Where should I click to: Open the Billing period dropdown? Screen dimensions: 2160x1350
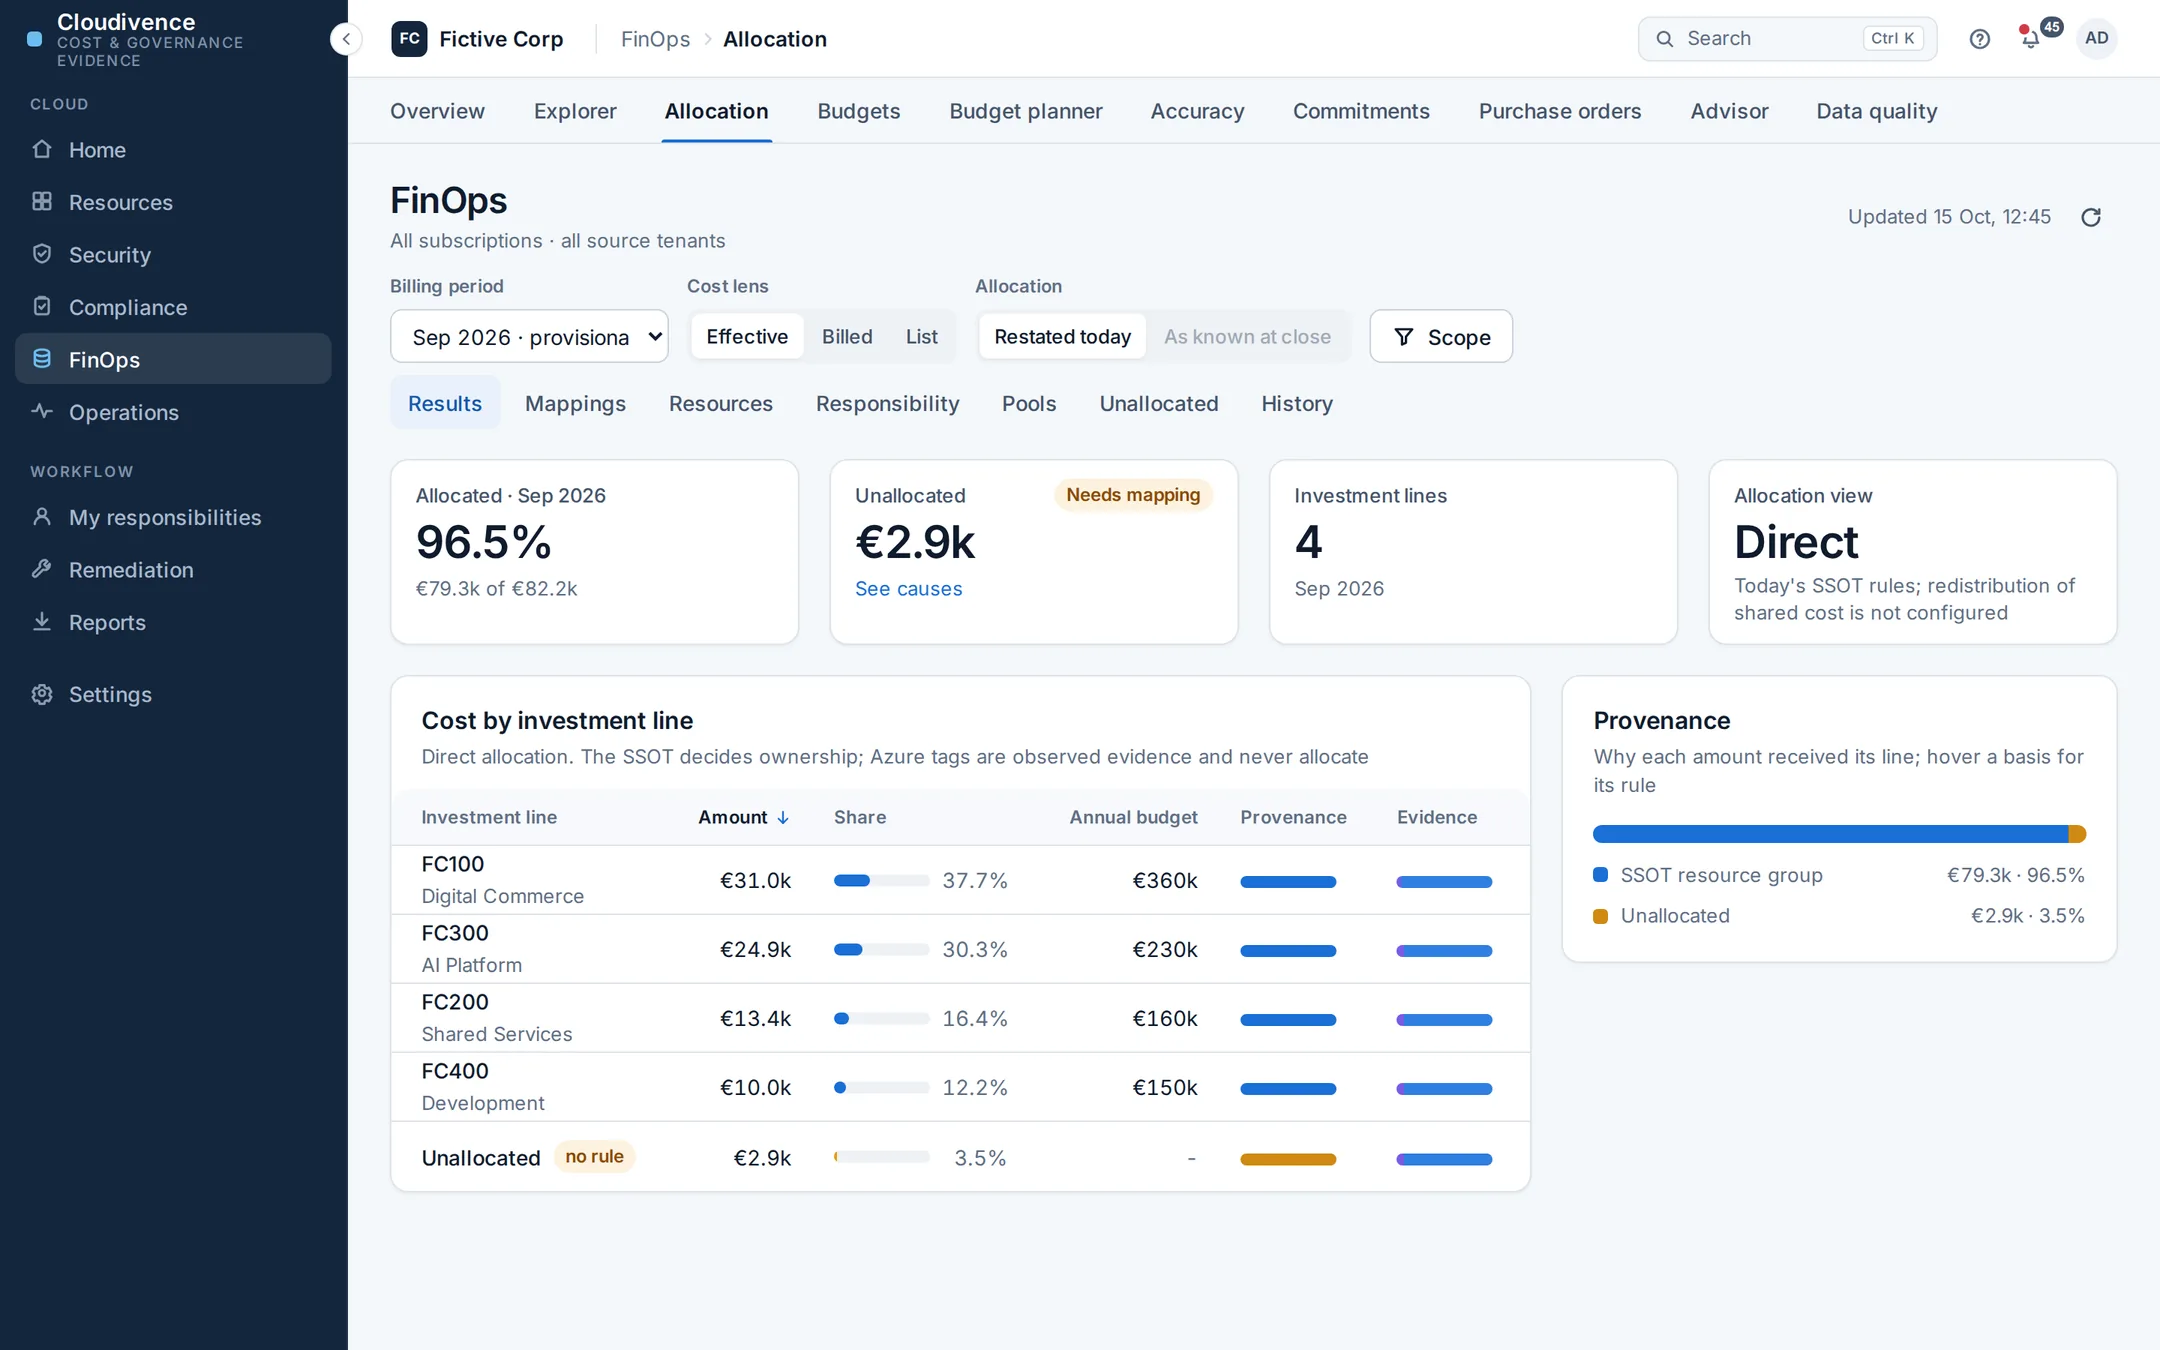pos(529,336)
